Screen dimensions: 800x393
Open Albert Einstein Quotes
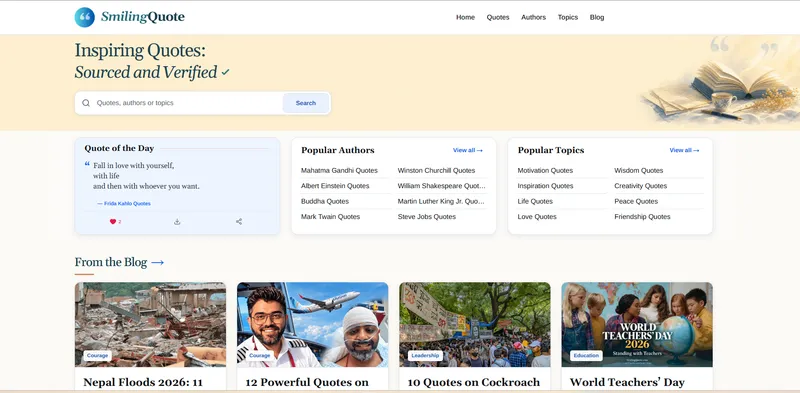click(335, 186)
